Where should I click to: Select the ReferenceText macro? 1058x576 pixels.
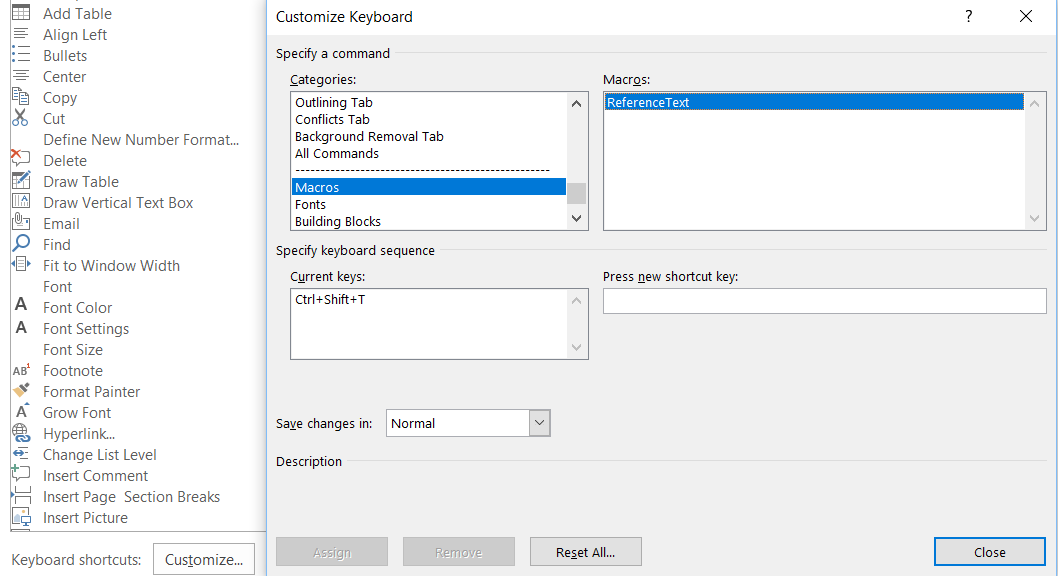click(x=814, y=103)
